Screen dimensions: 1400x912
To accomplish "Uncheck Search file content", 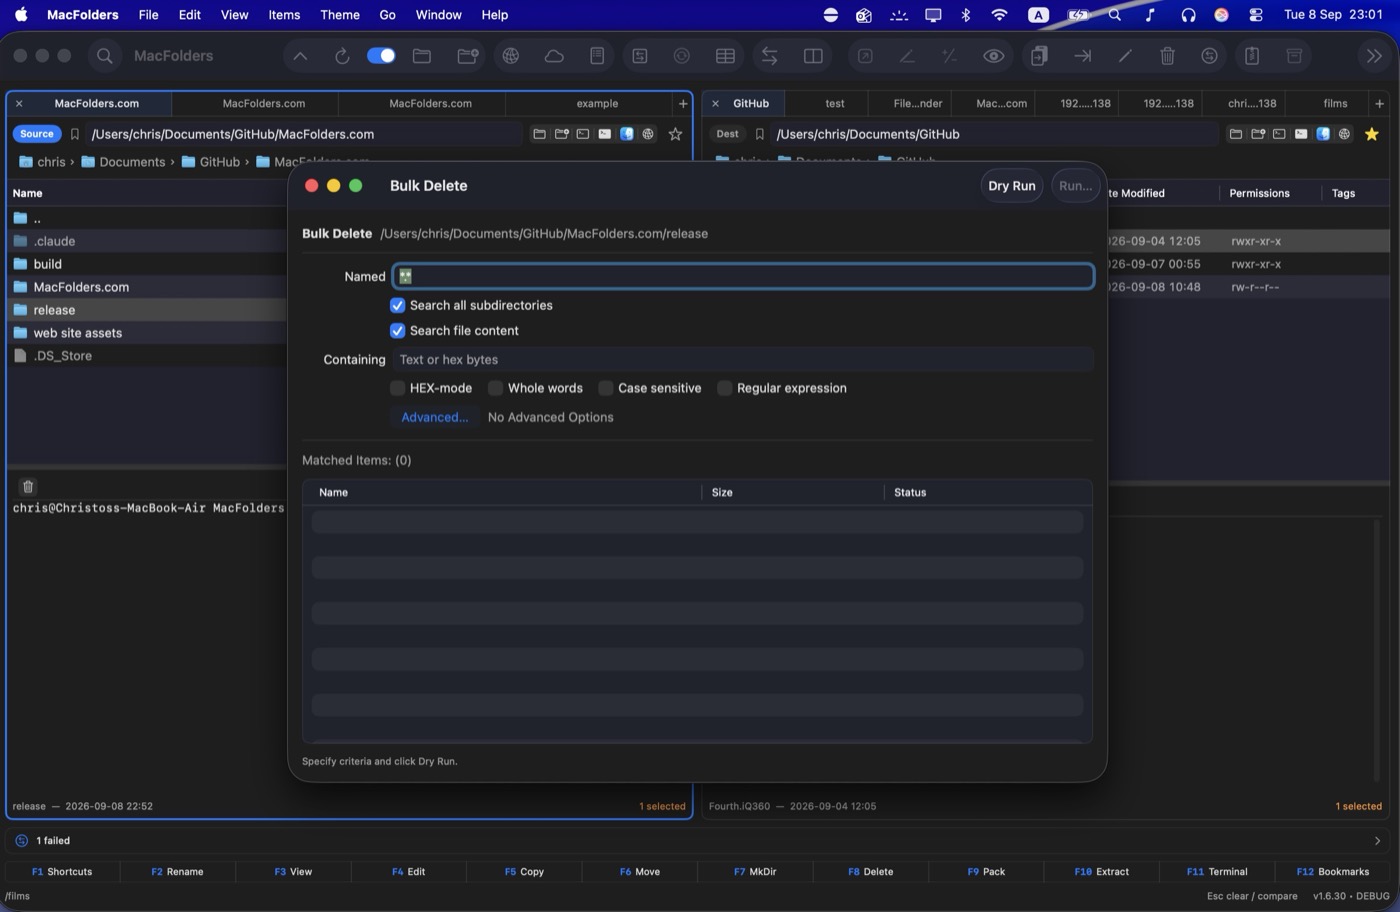I will coord(397,330).
